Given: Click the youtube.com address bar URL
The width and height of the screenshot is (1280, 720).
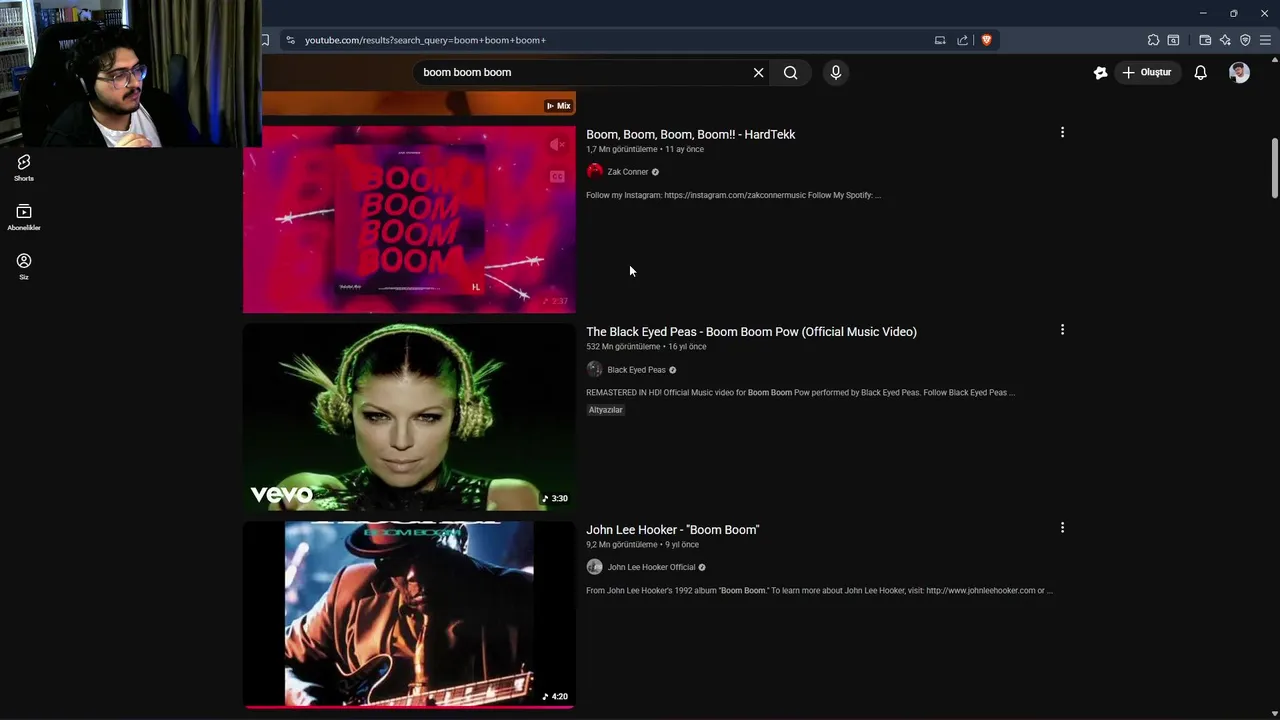Looking at the screenshot, I should (x=425, y=40).
